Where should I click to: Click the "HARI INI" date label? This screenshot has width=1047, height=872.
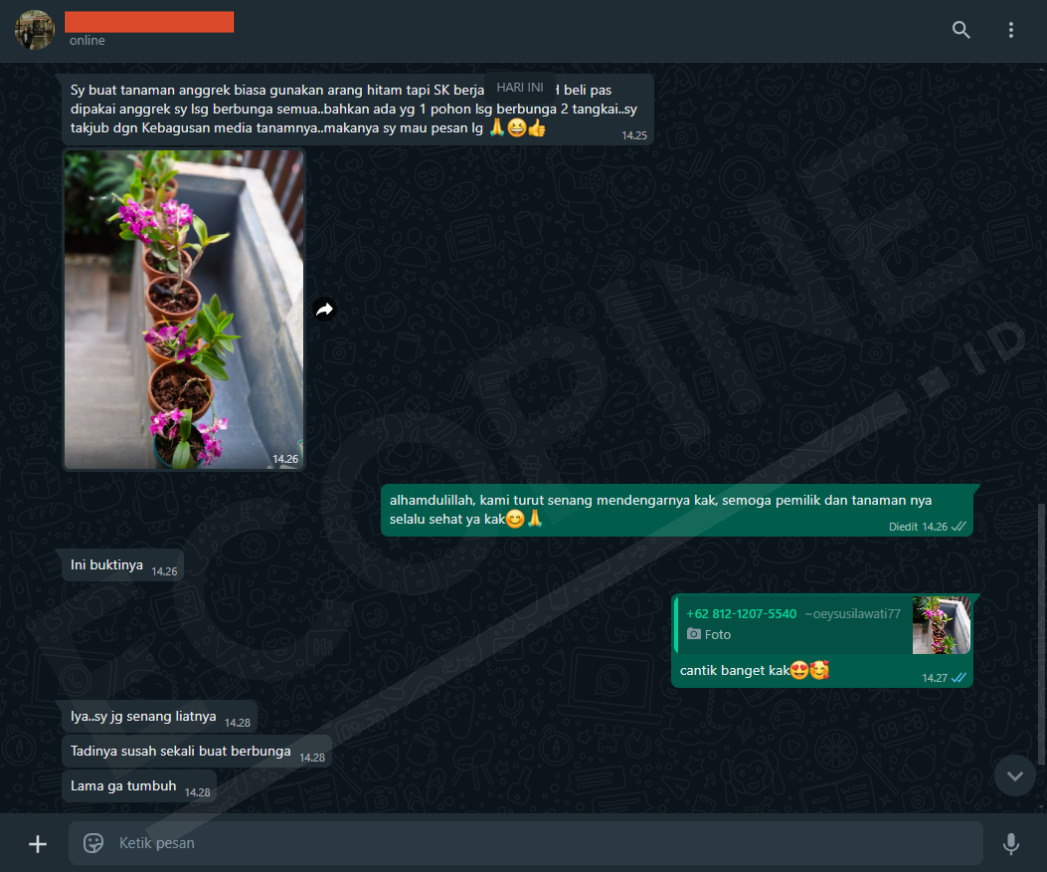519,87
